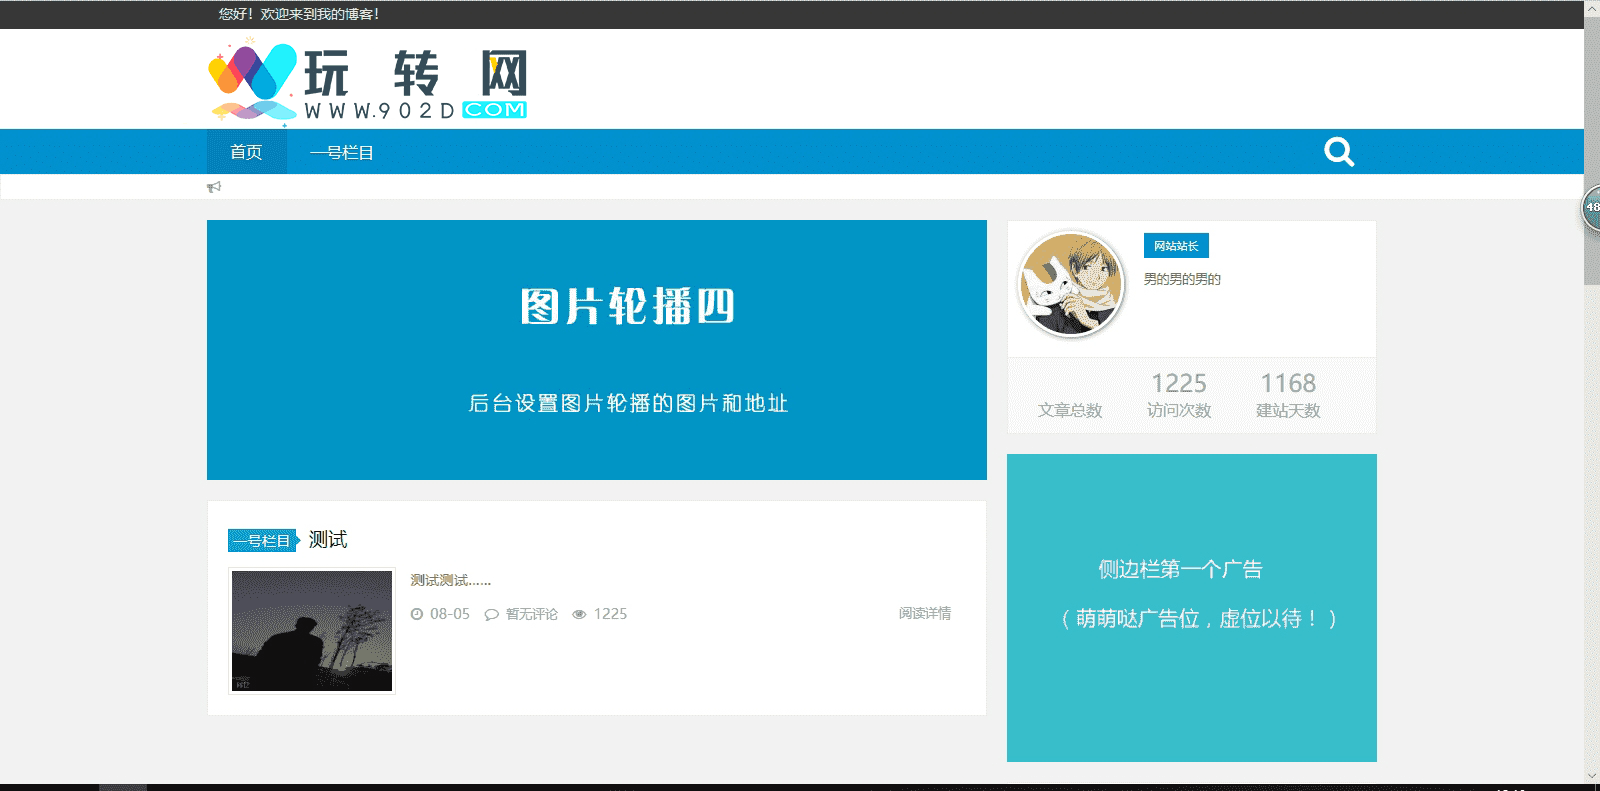Click the 阅读详情 link
This screenshot has height=791, width=1600.
(x=924, y=613)
